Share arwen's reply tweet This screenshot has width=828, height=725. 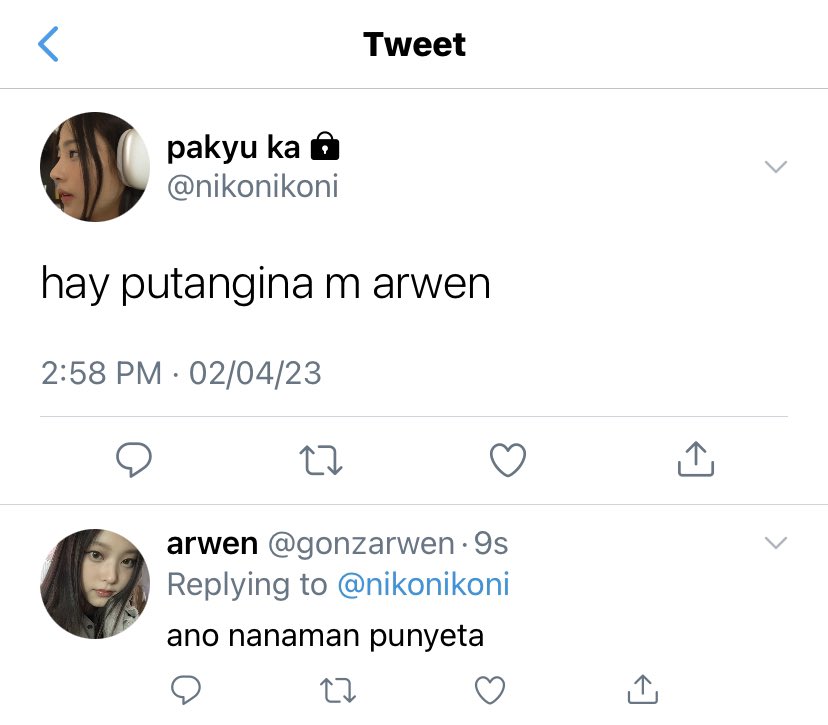(643, 689)
